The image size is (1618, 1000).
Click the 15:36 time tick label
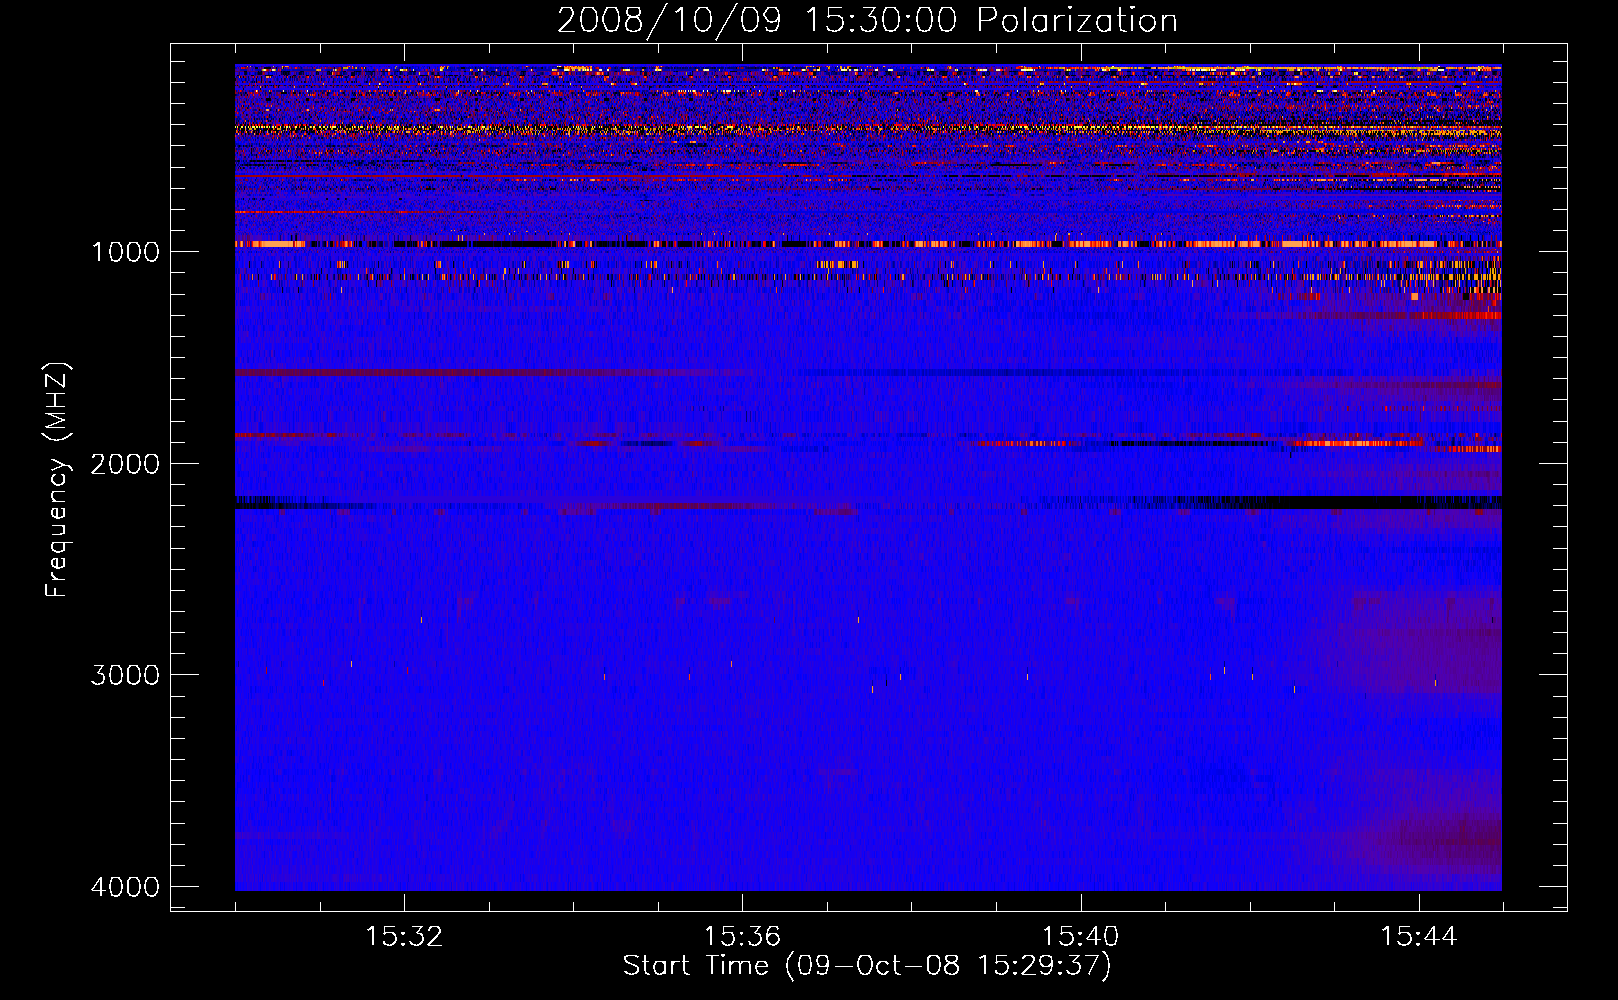[742, 936]
